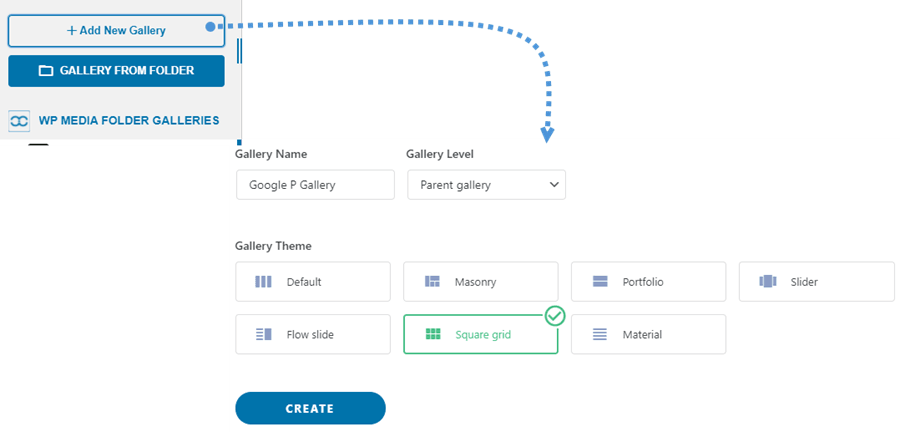This screenshot has height=432, width=900.
Task: Choose the Portfolio gallery theme option
Action: [648, 282]
